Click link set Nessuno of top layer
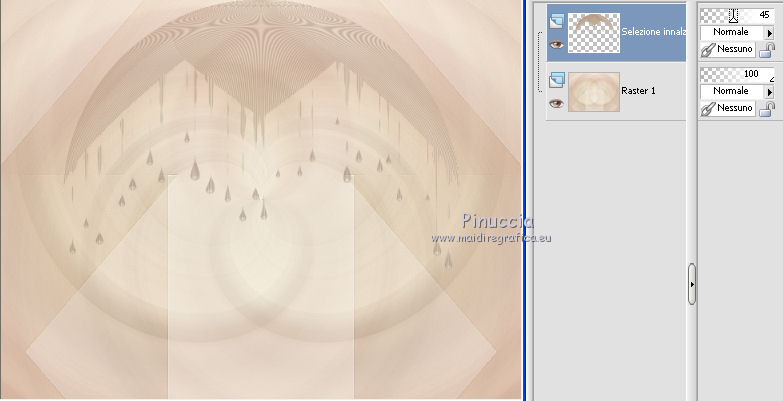This screenshot has height=401, width=783. point(728,49)
